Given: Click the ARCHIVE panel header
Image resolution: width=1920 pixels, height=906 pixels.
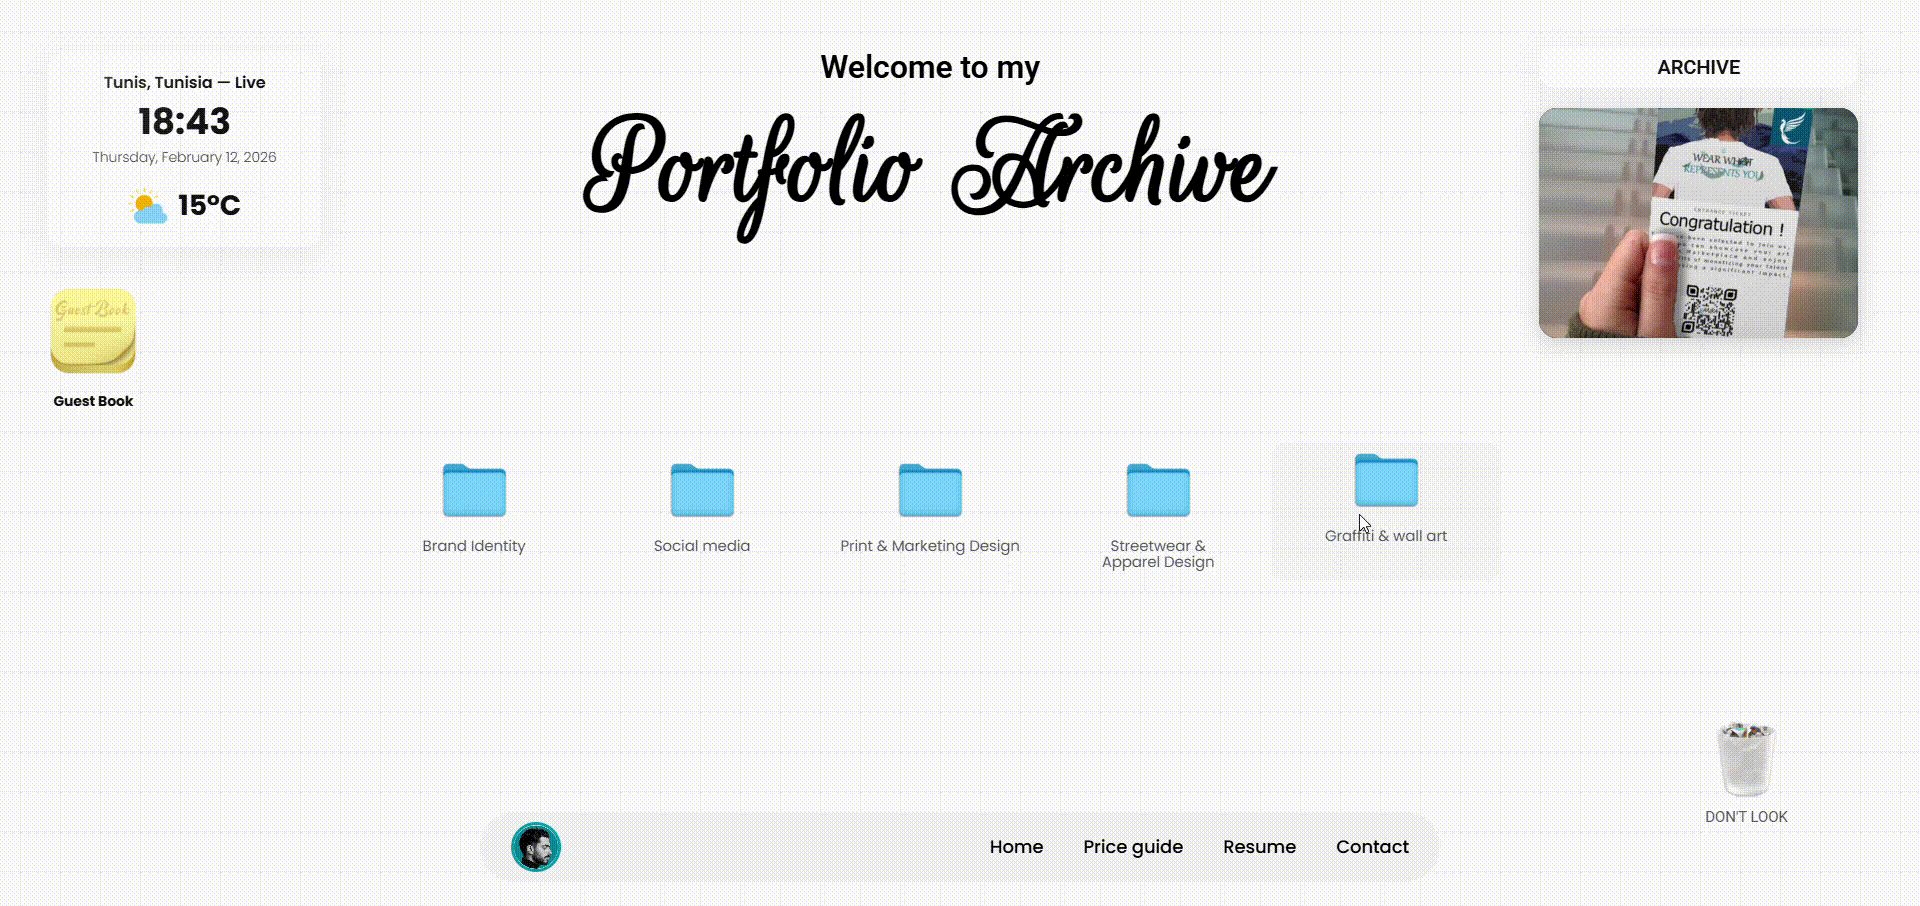Looking at the screenshot, I should pyautogui.click(x=1698, y=66).
